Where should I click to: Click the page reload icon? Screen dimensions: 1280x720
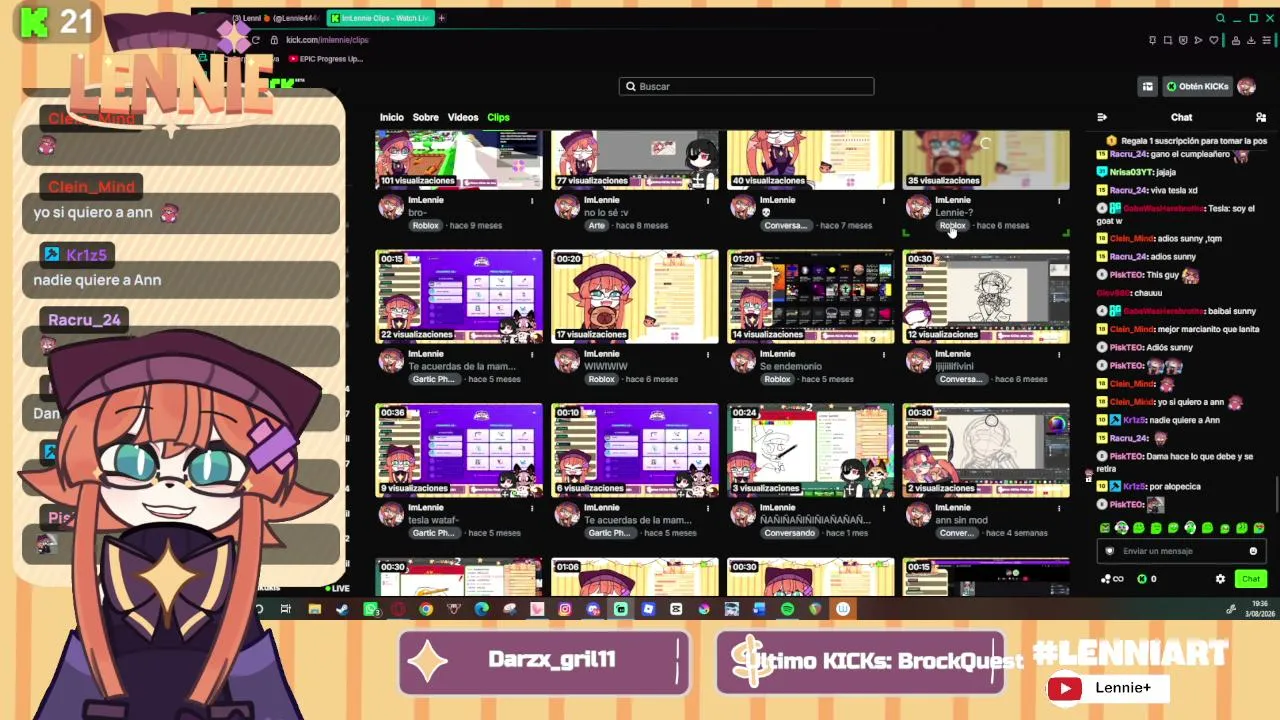257,40
